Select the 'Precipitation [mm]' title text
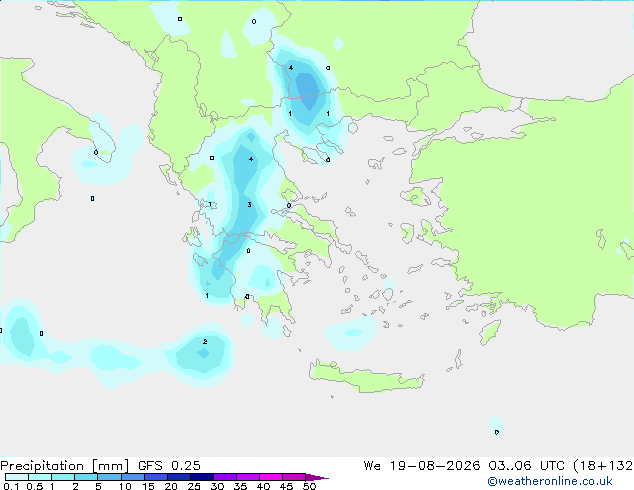The width and height of the screenshot is (634, 490). 65,466
